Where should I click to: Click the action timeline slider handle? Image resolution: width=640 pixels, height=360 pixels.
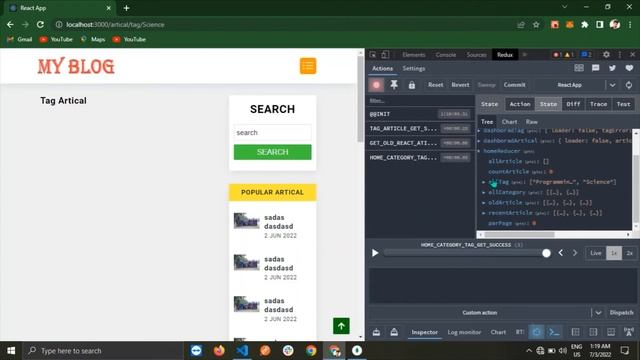(546, 253)
